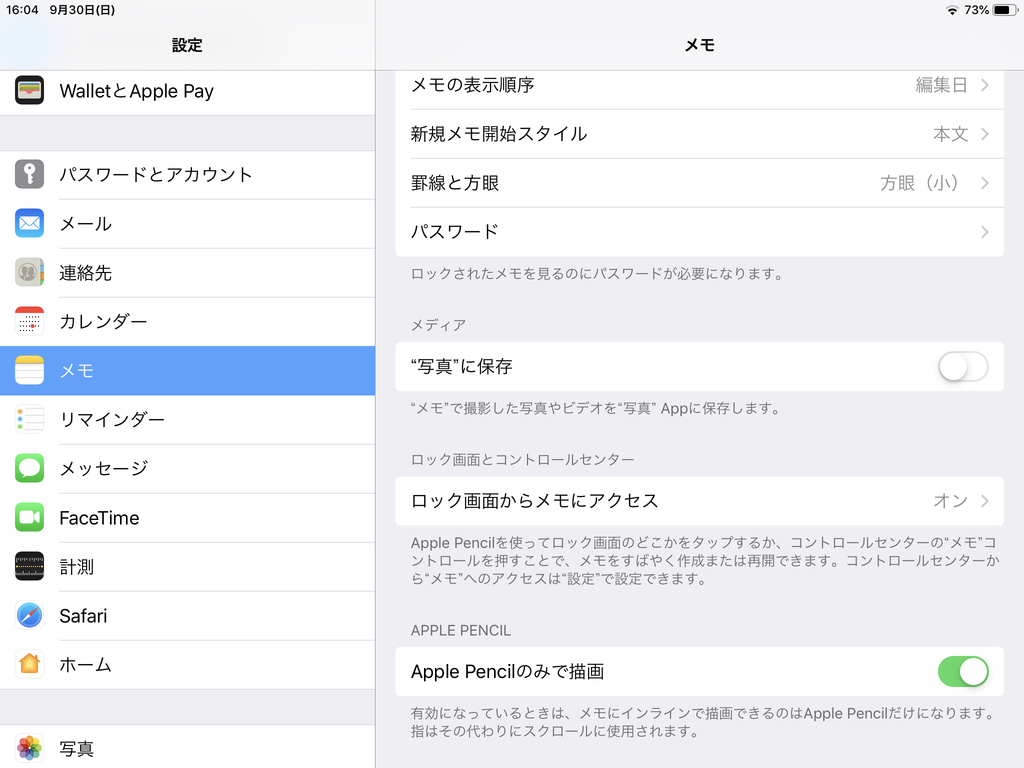Tap the "写真"に保存 label
1024x768 pixels.
click(x=461, y=366)
